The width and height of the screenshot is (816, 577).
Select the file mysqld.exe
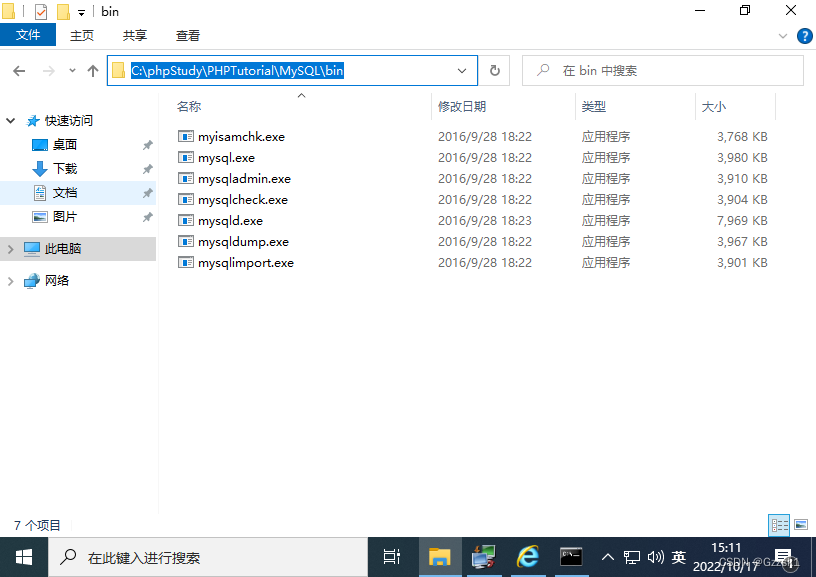[x=230, y=221]
